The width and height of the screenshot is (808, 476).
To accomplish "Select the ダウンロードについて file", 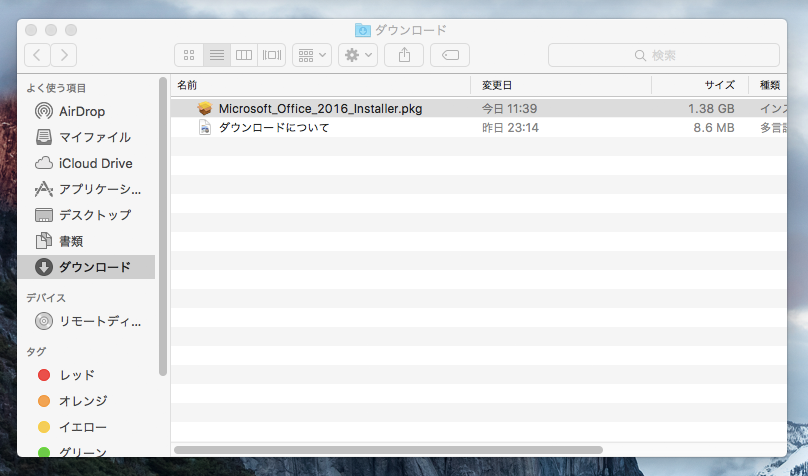I will [274, 127].
